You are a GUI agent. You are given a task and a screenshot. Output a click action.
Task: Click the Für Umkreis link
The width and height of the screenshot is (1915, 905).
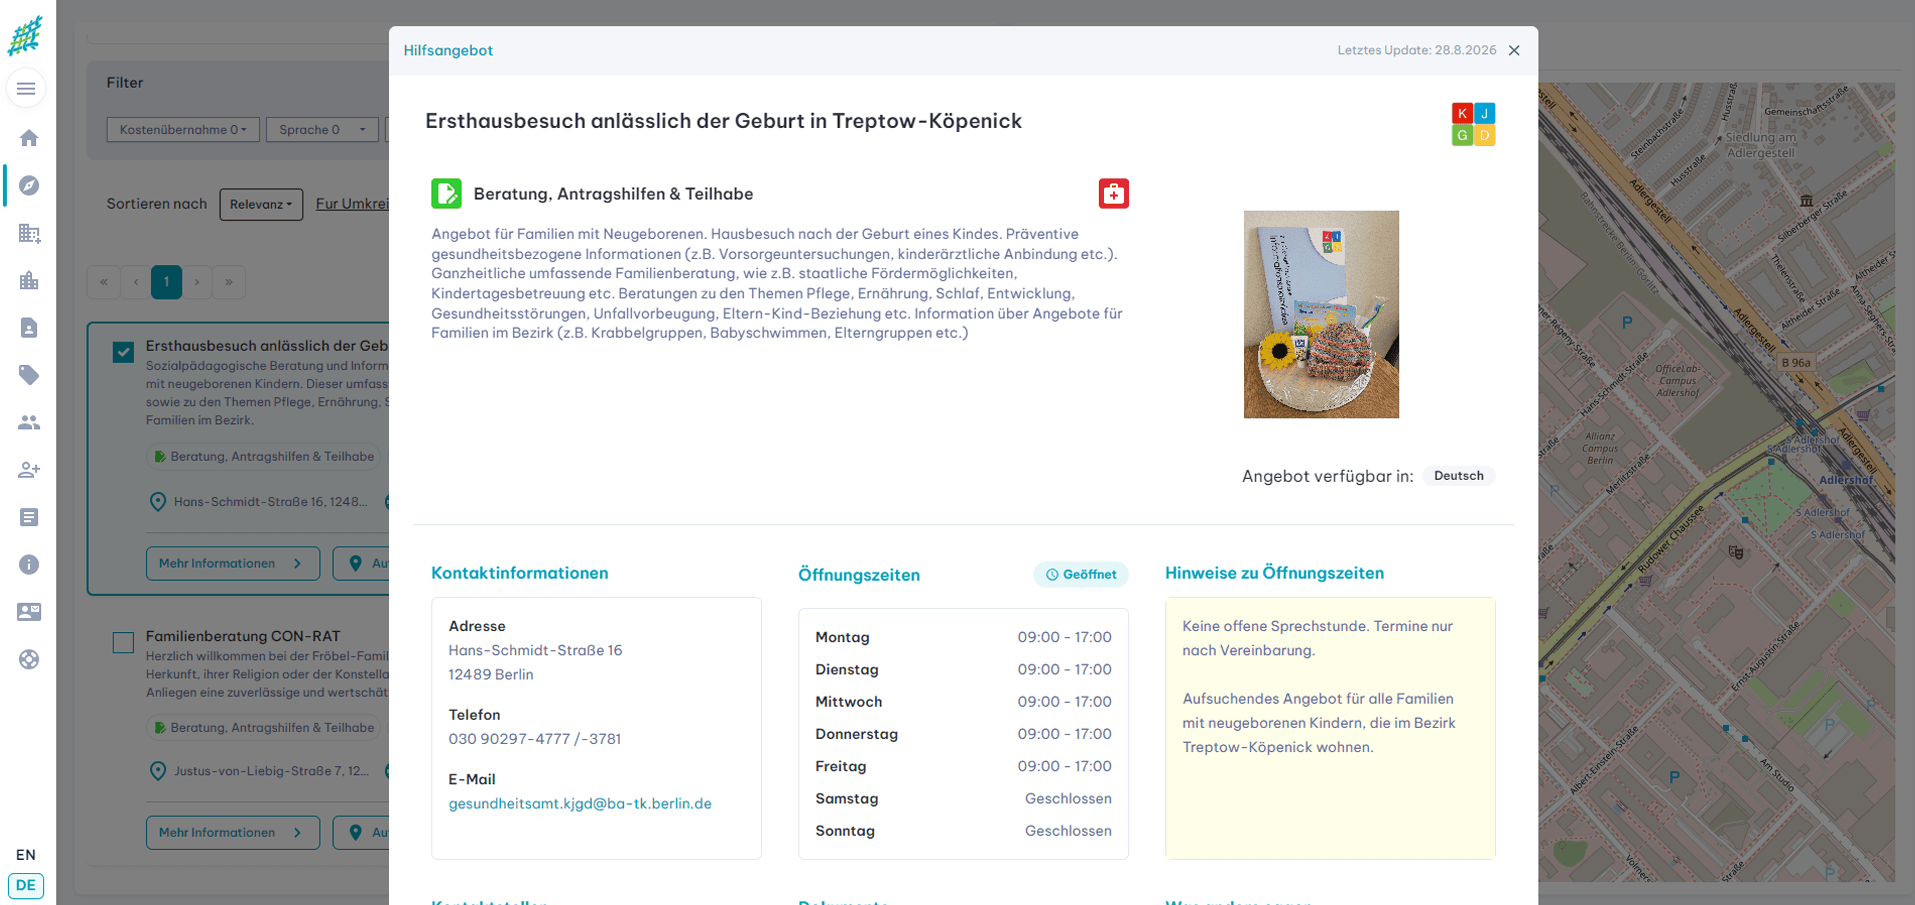coord(352,204)
